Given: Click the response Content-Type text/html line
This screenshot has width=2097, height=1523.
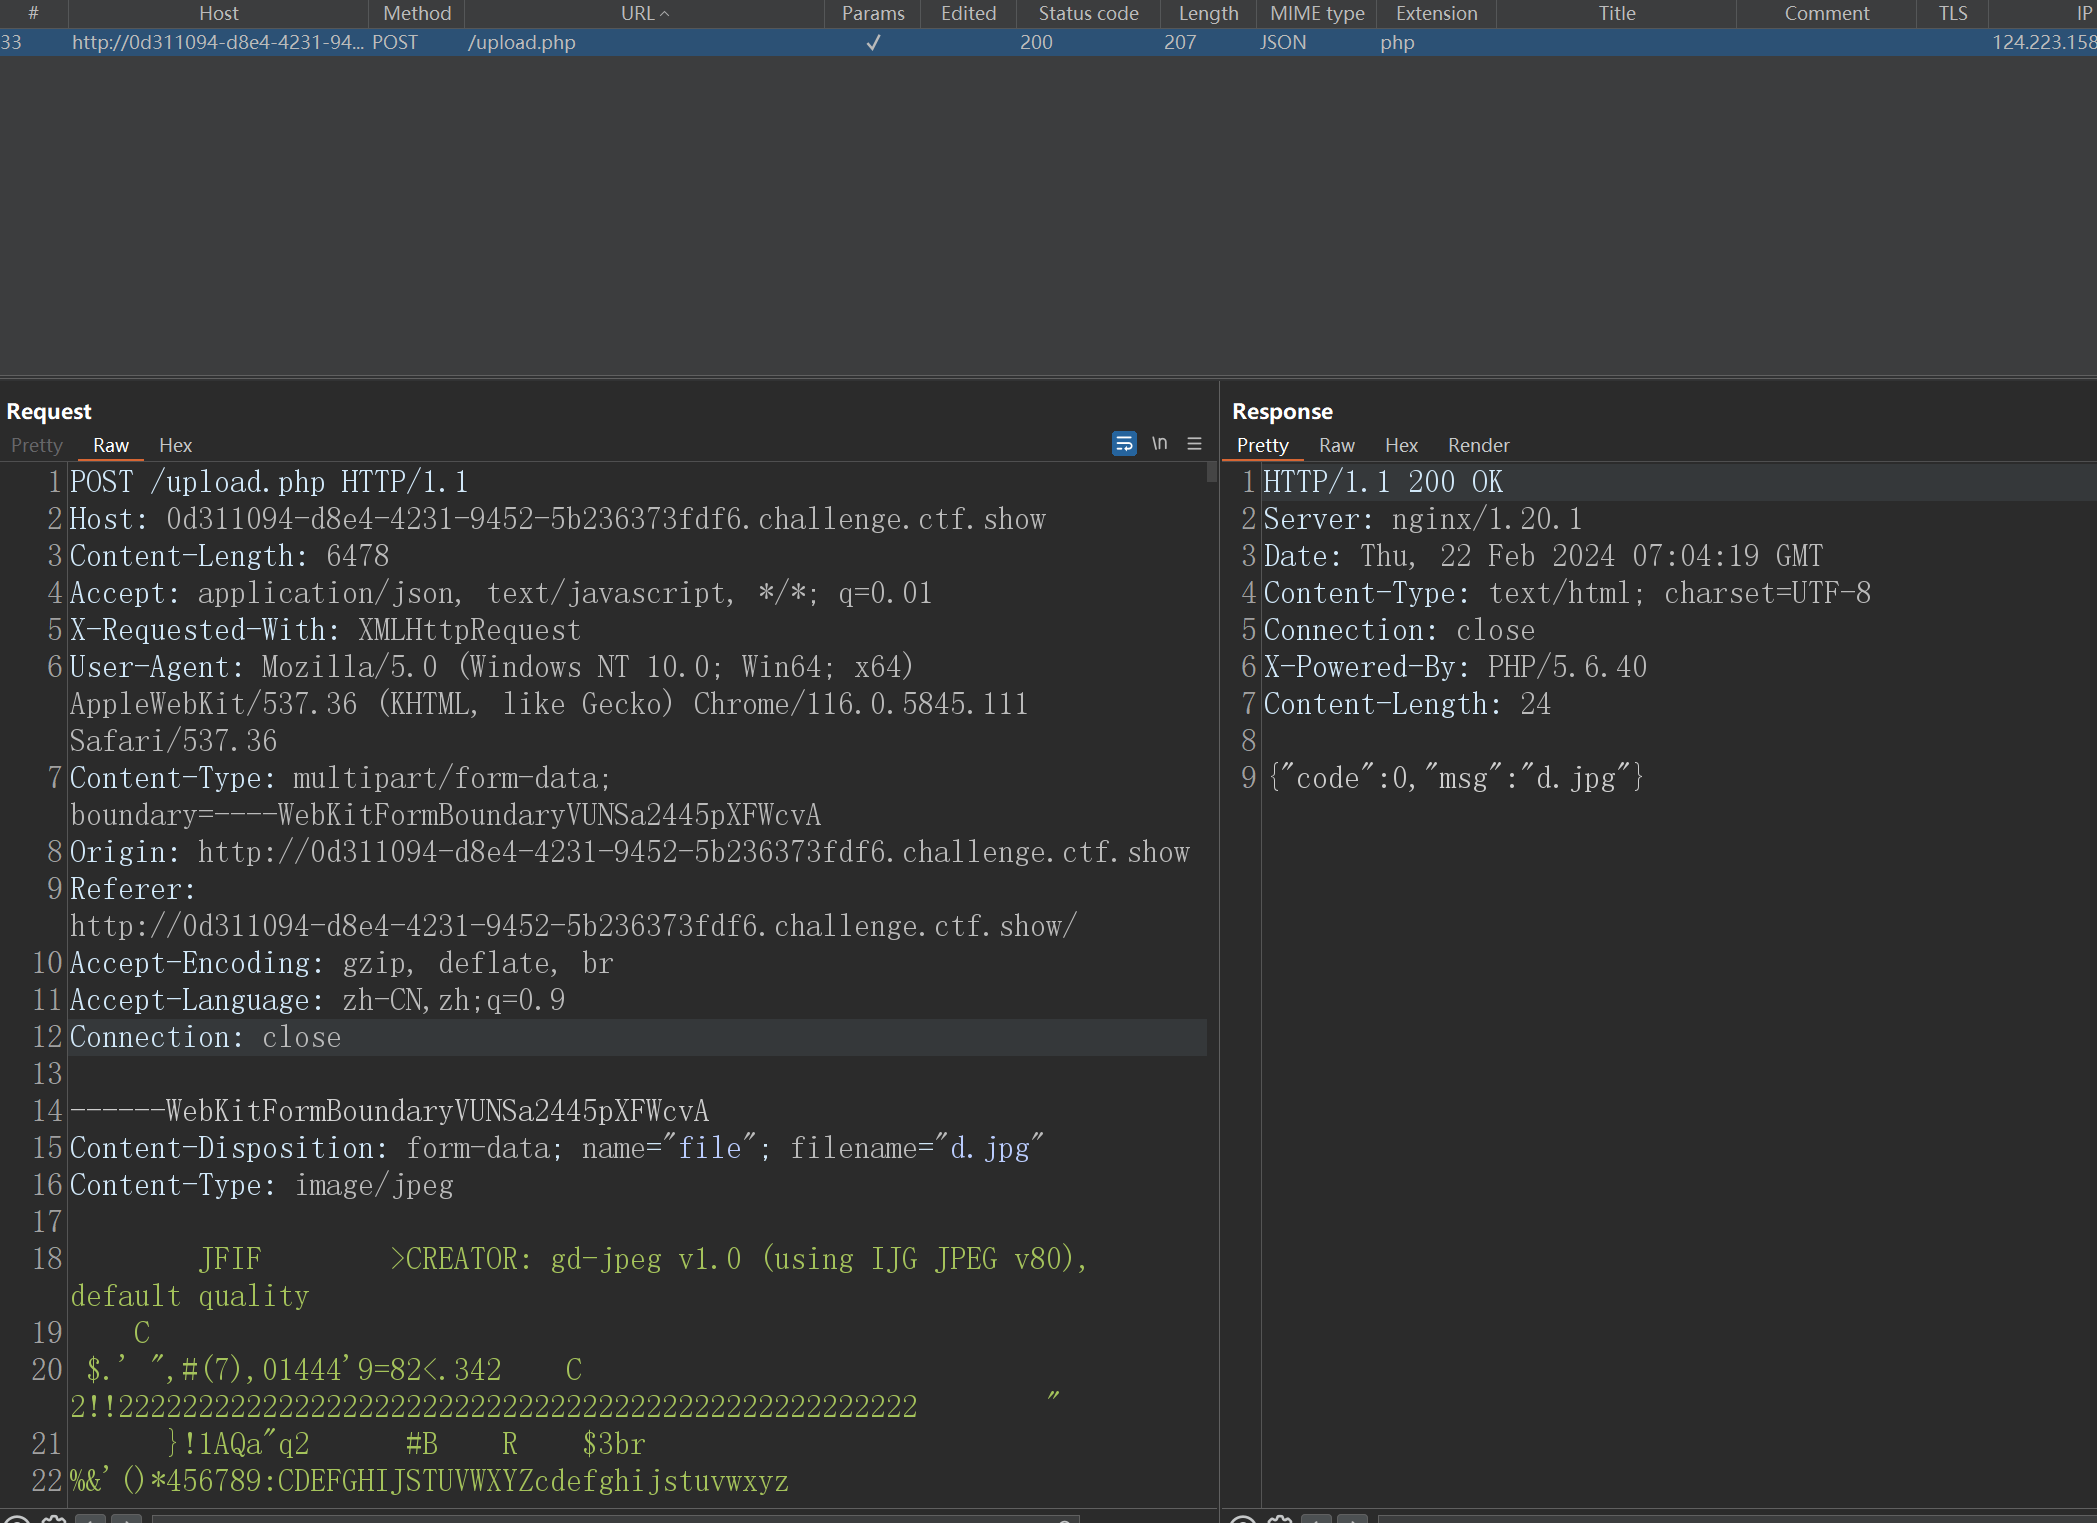Looking at the screenshot, I should (x=1567, y=593).
